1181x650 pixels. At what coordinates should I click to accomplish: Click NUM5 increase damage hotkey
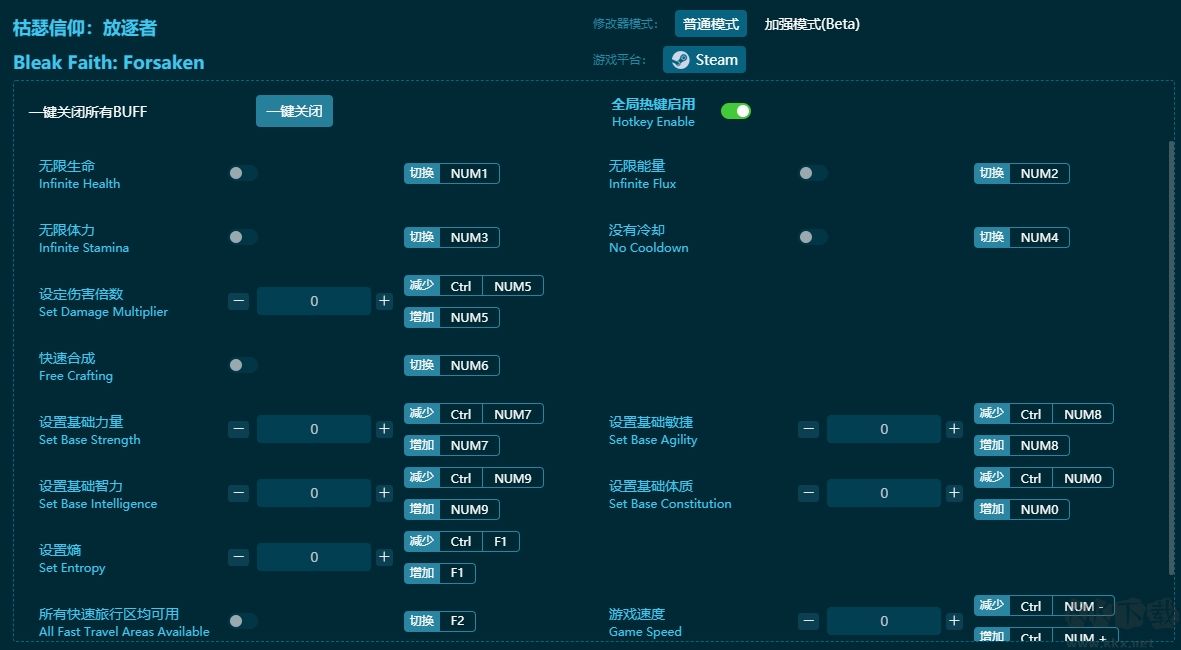click(452, 317)
